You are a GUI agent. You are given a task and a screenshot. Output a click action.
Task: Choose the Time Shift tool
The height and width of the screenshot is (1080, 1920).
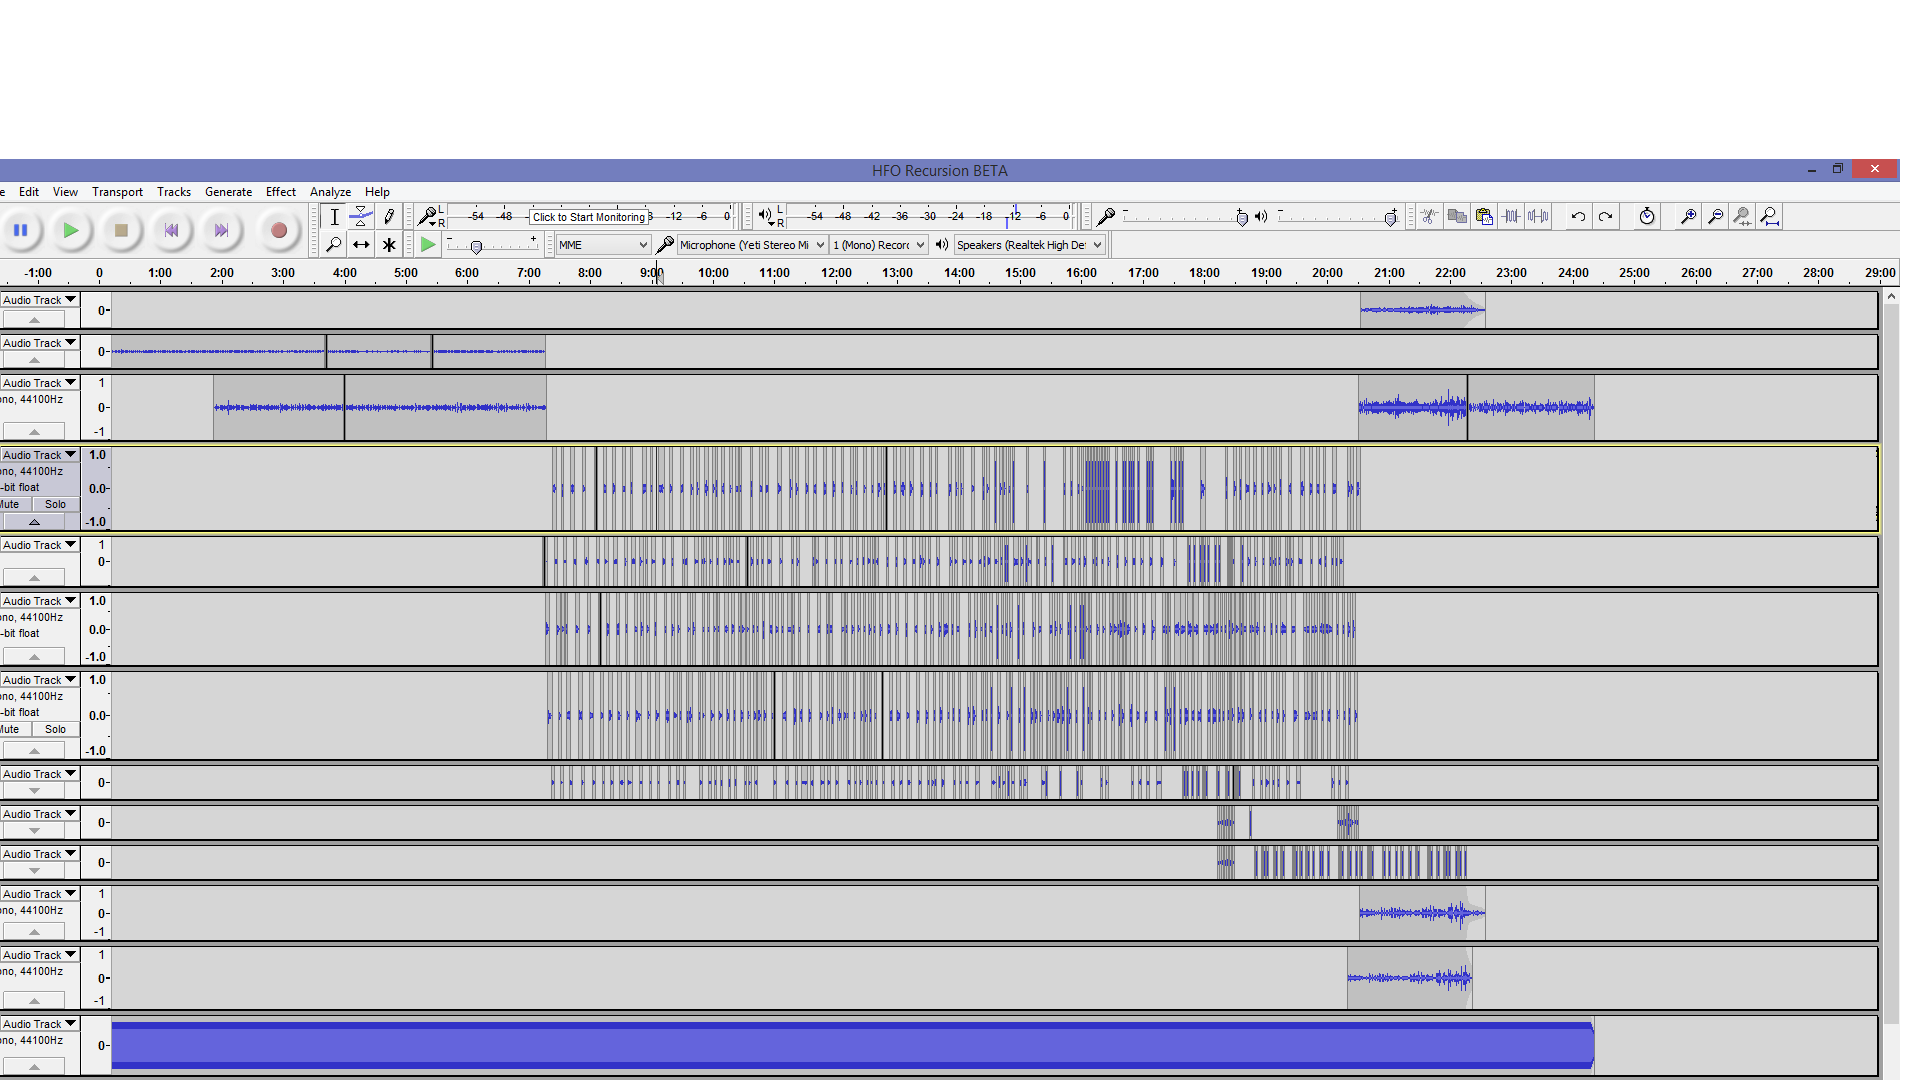361,244
